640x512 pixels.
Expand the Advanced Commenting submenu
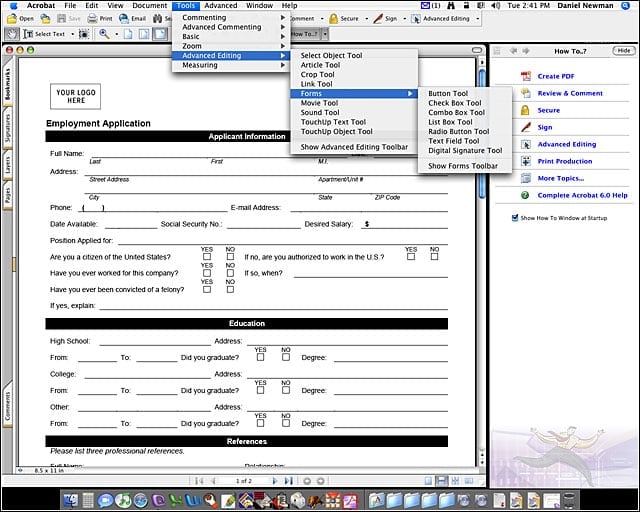231,27
